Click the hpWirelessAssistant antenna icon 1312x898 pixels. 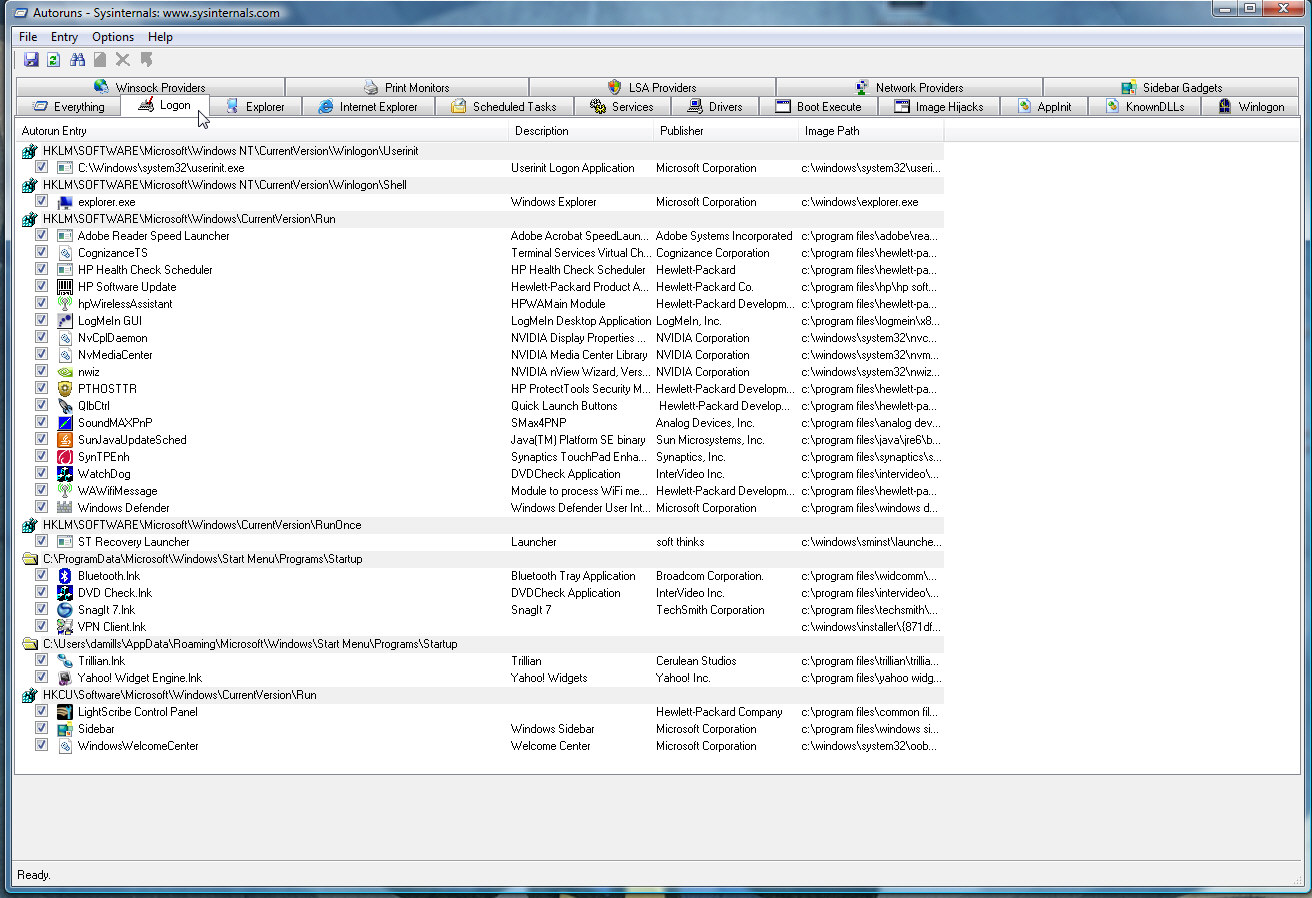(65, 304)
